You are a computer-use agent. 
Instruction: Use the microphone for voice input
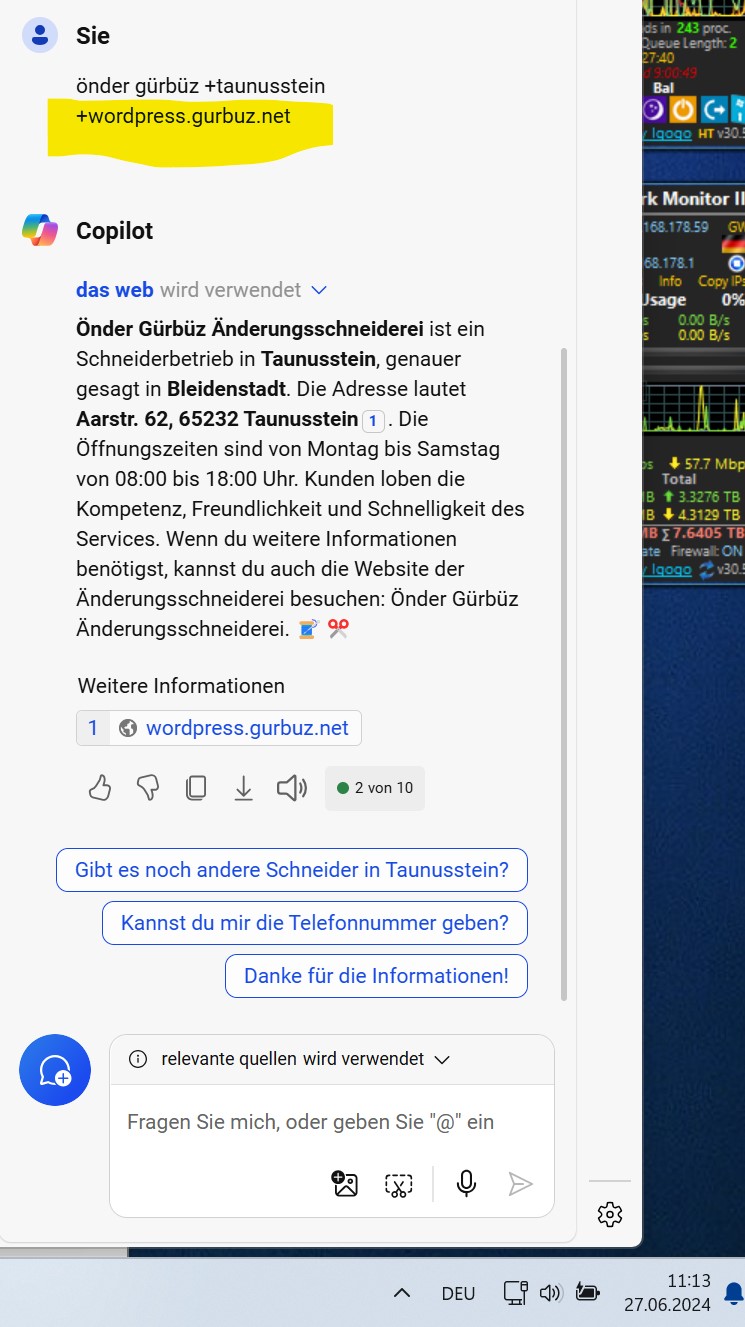(x=466, y=1184)
